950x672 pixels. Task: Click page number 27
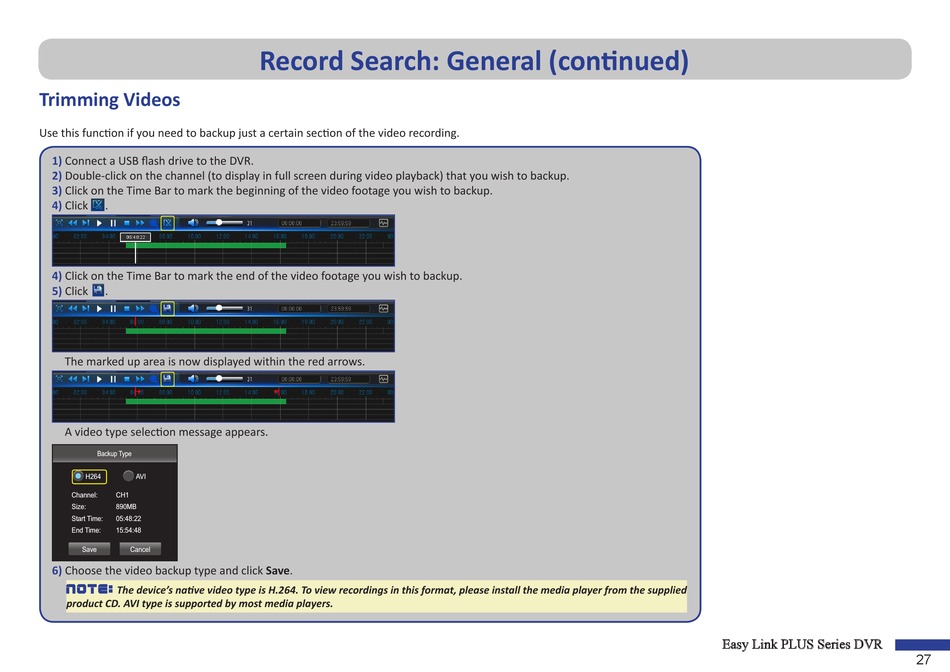point(923,659)
